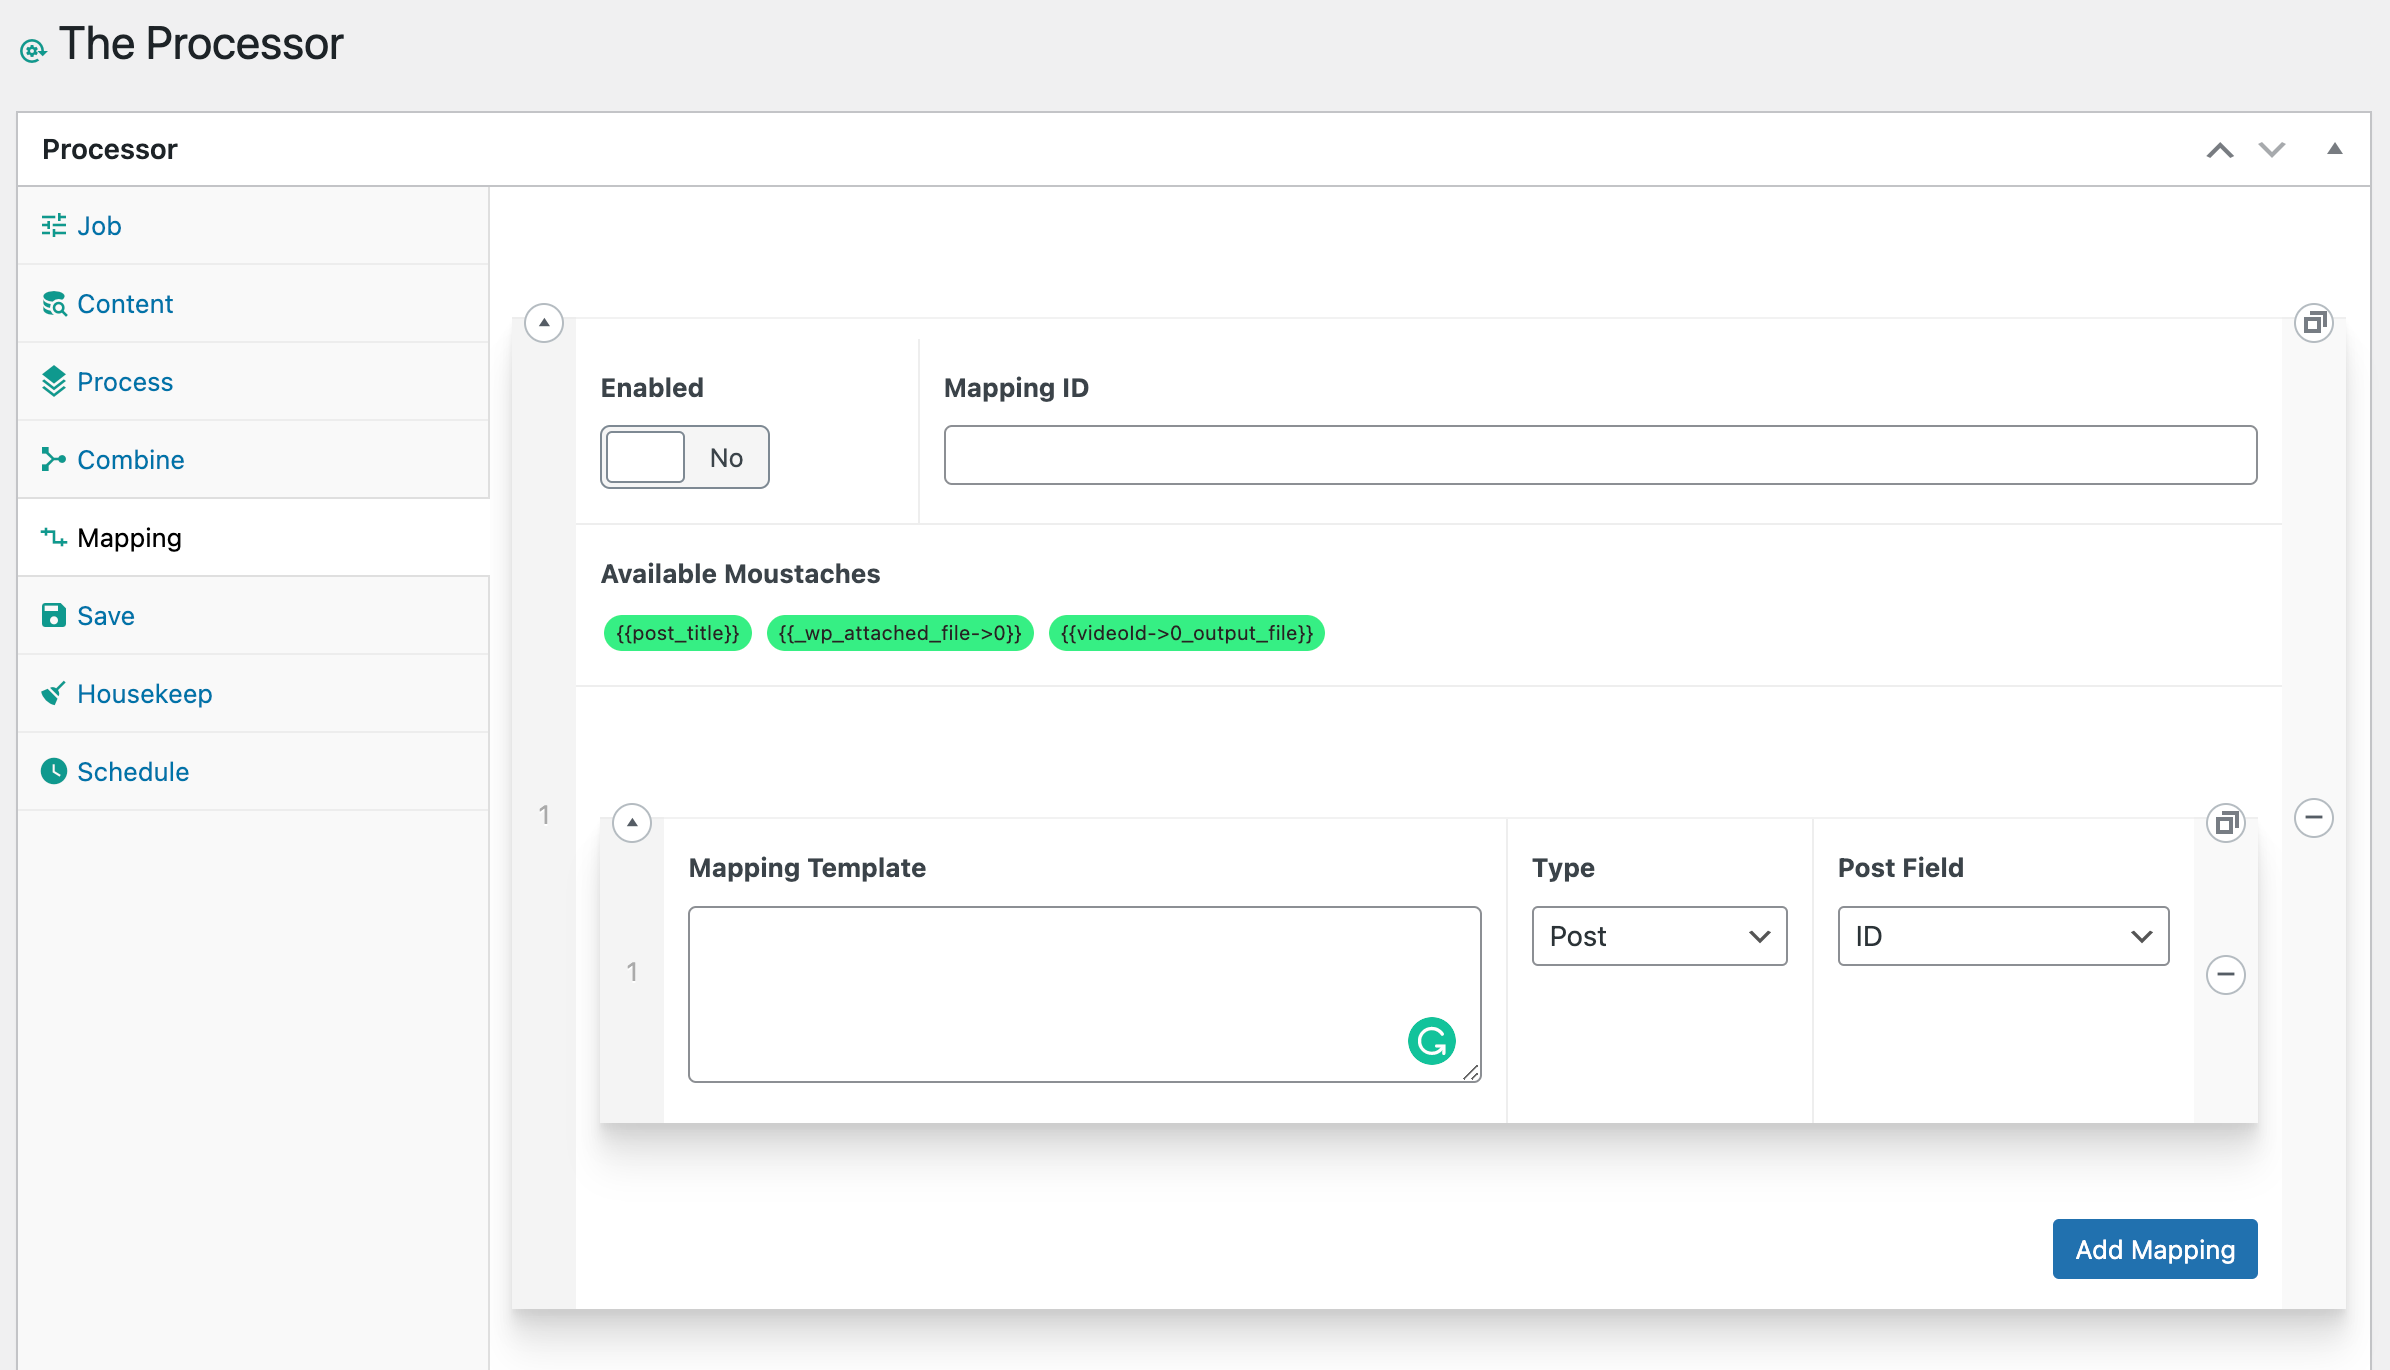Click the duplicate icon of outer mapping group

tap(2313, 323)
